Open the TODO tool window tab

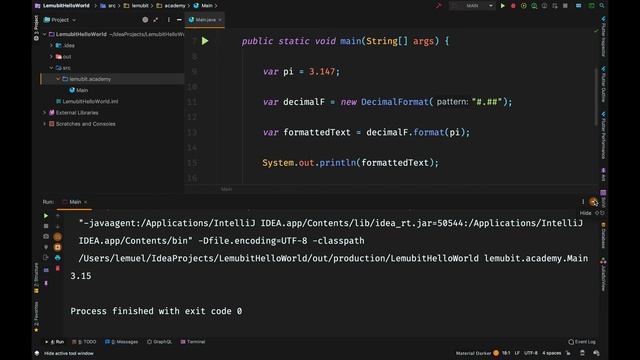[84, 342]
